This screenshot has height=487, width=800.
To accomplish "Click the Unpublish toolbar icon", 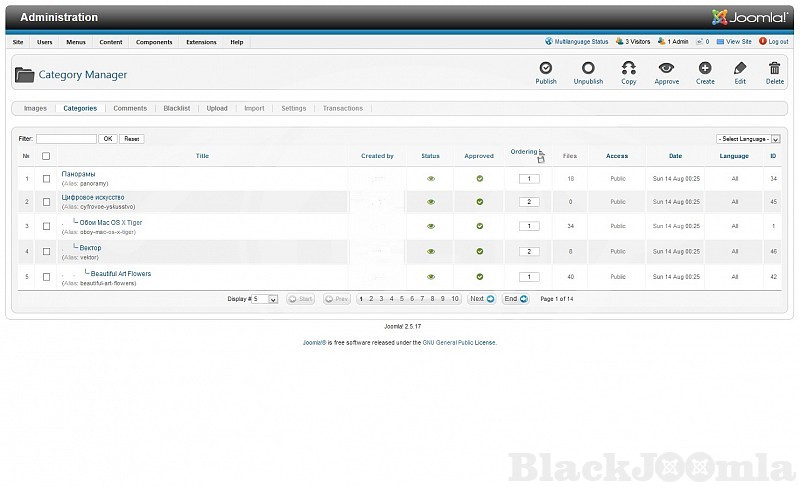I will coord(588,69).
